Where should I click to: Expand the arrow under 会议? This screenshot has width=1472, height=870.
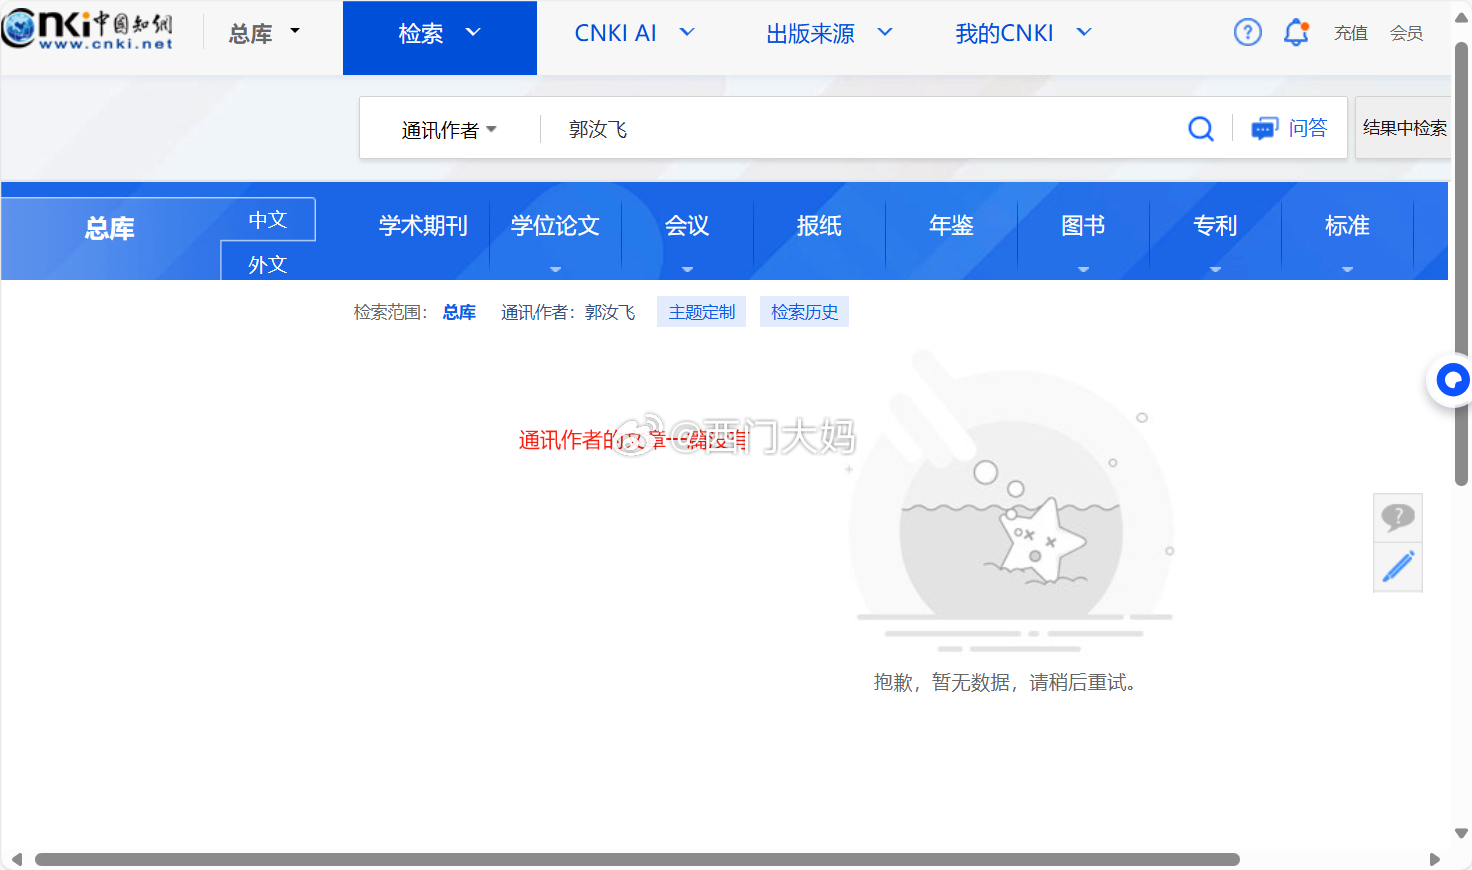687,269
